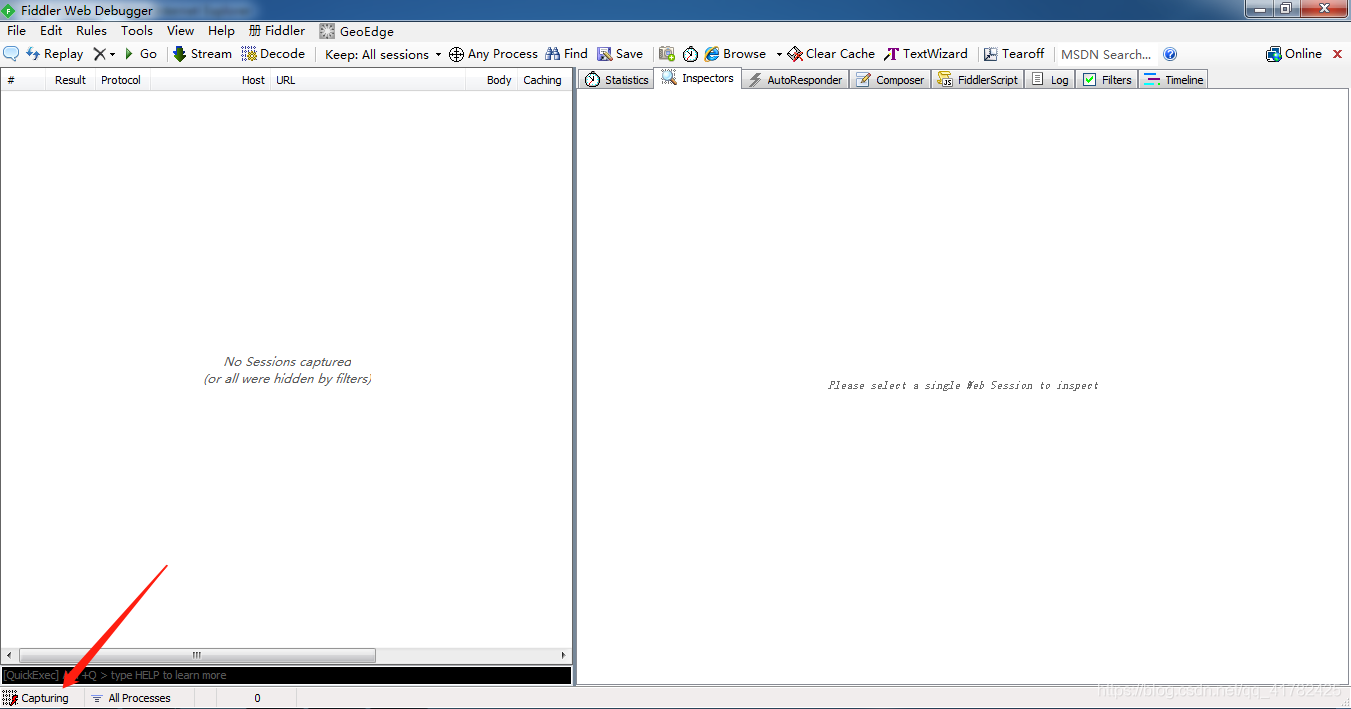Open the View menu

tap(181, 31)
